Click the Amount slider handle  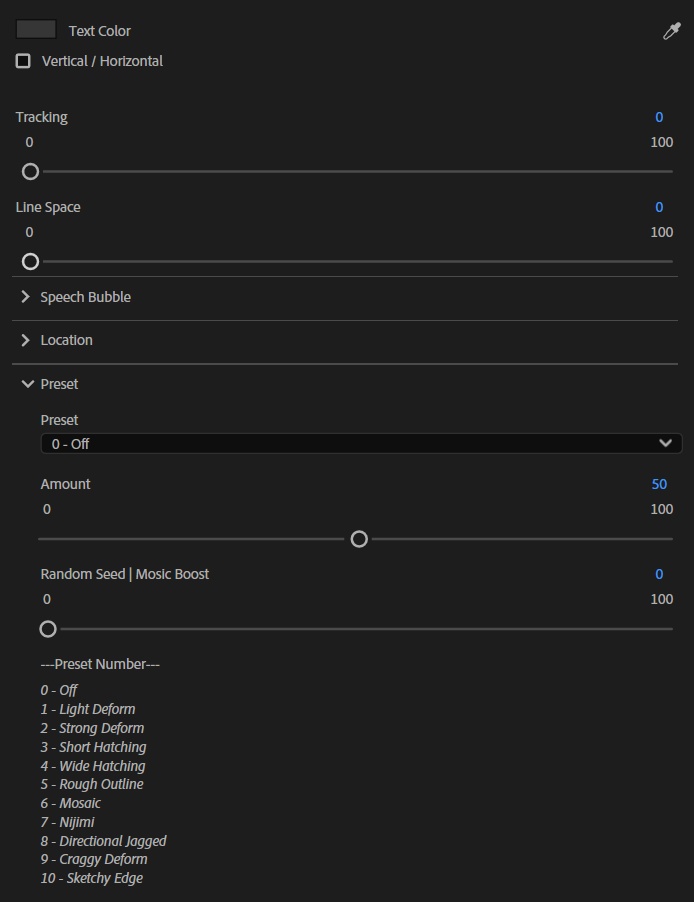pos(359,539)
